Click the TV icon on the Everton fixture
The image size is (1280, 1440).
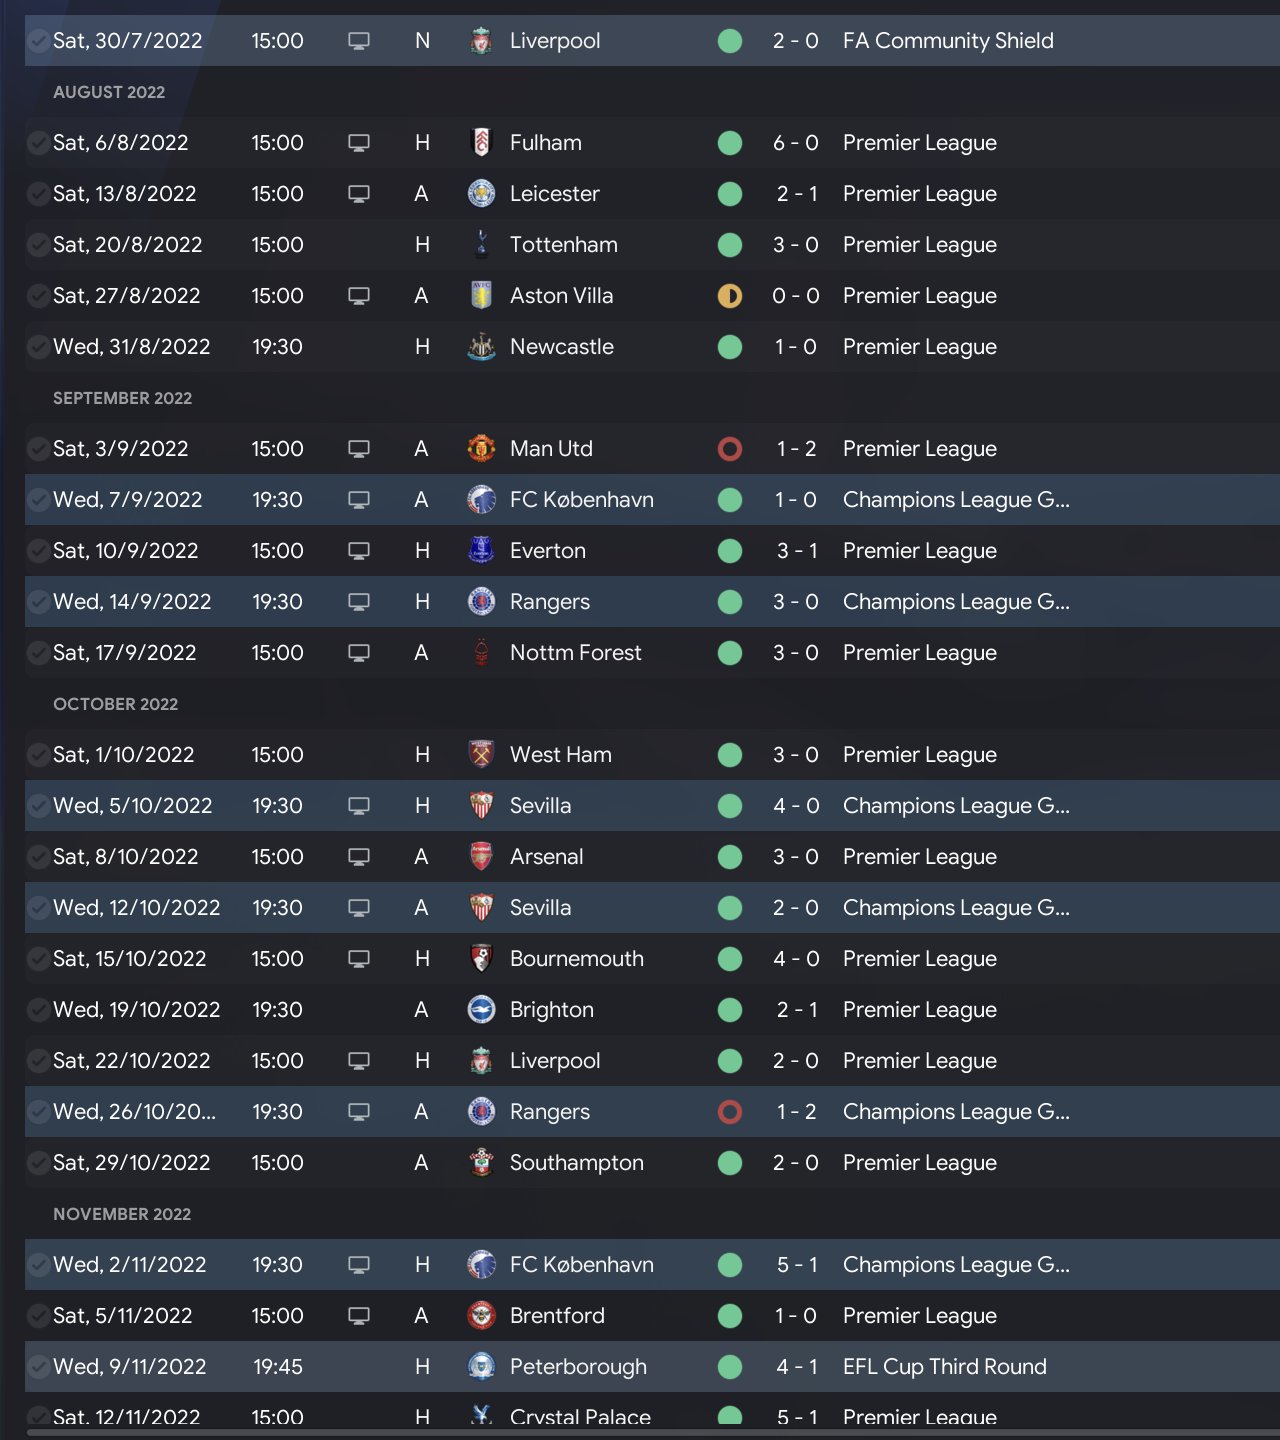359,551
